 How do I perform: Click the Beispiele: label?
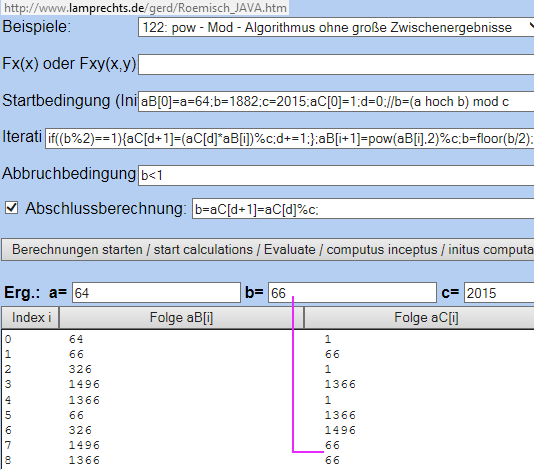[37, 27]
